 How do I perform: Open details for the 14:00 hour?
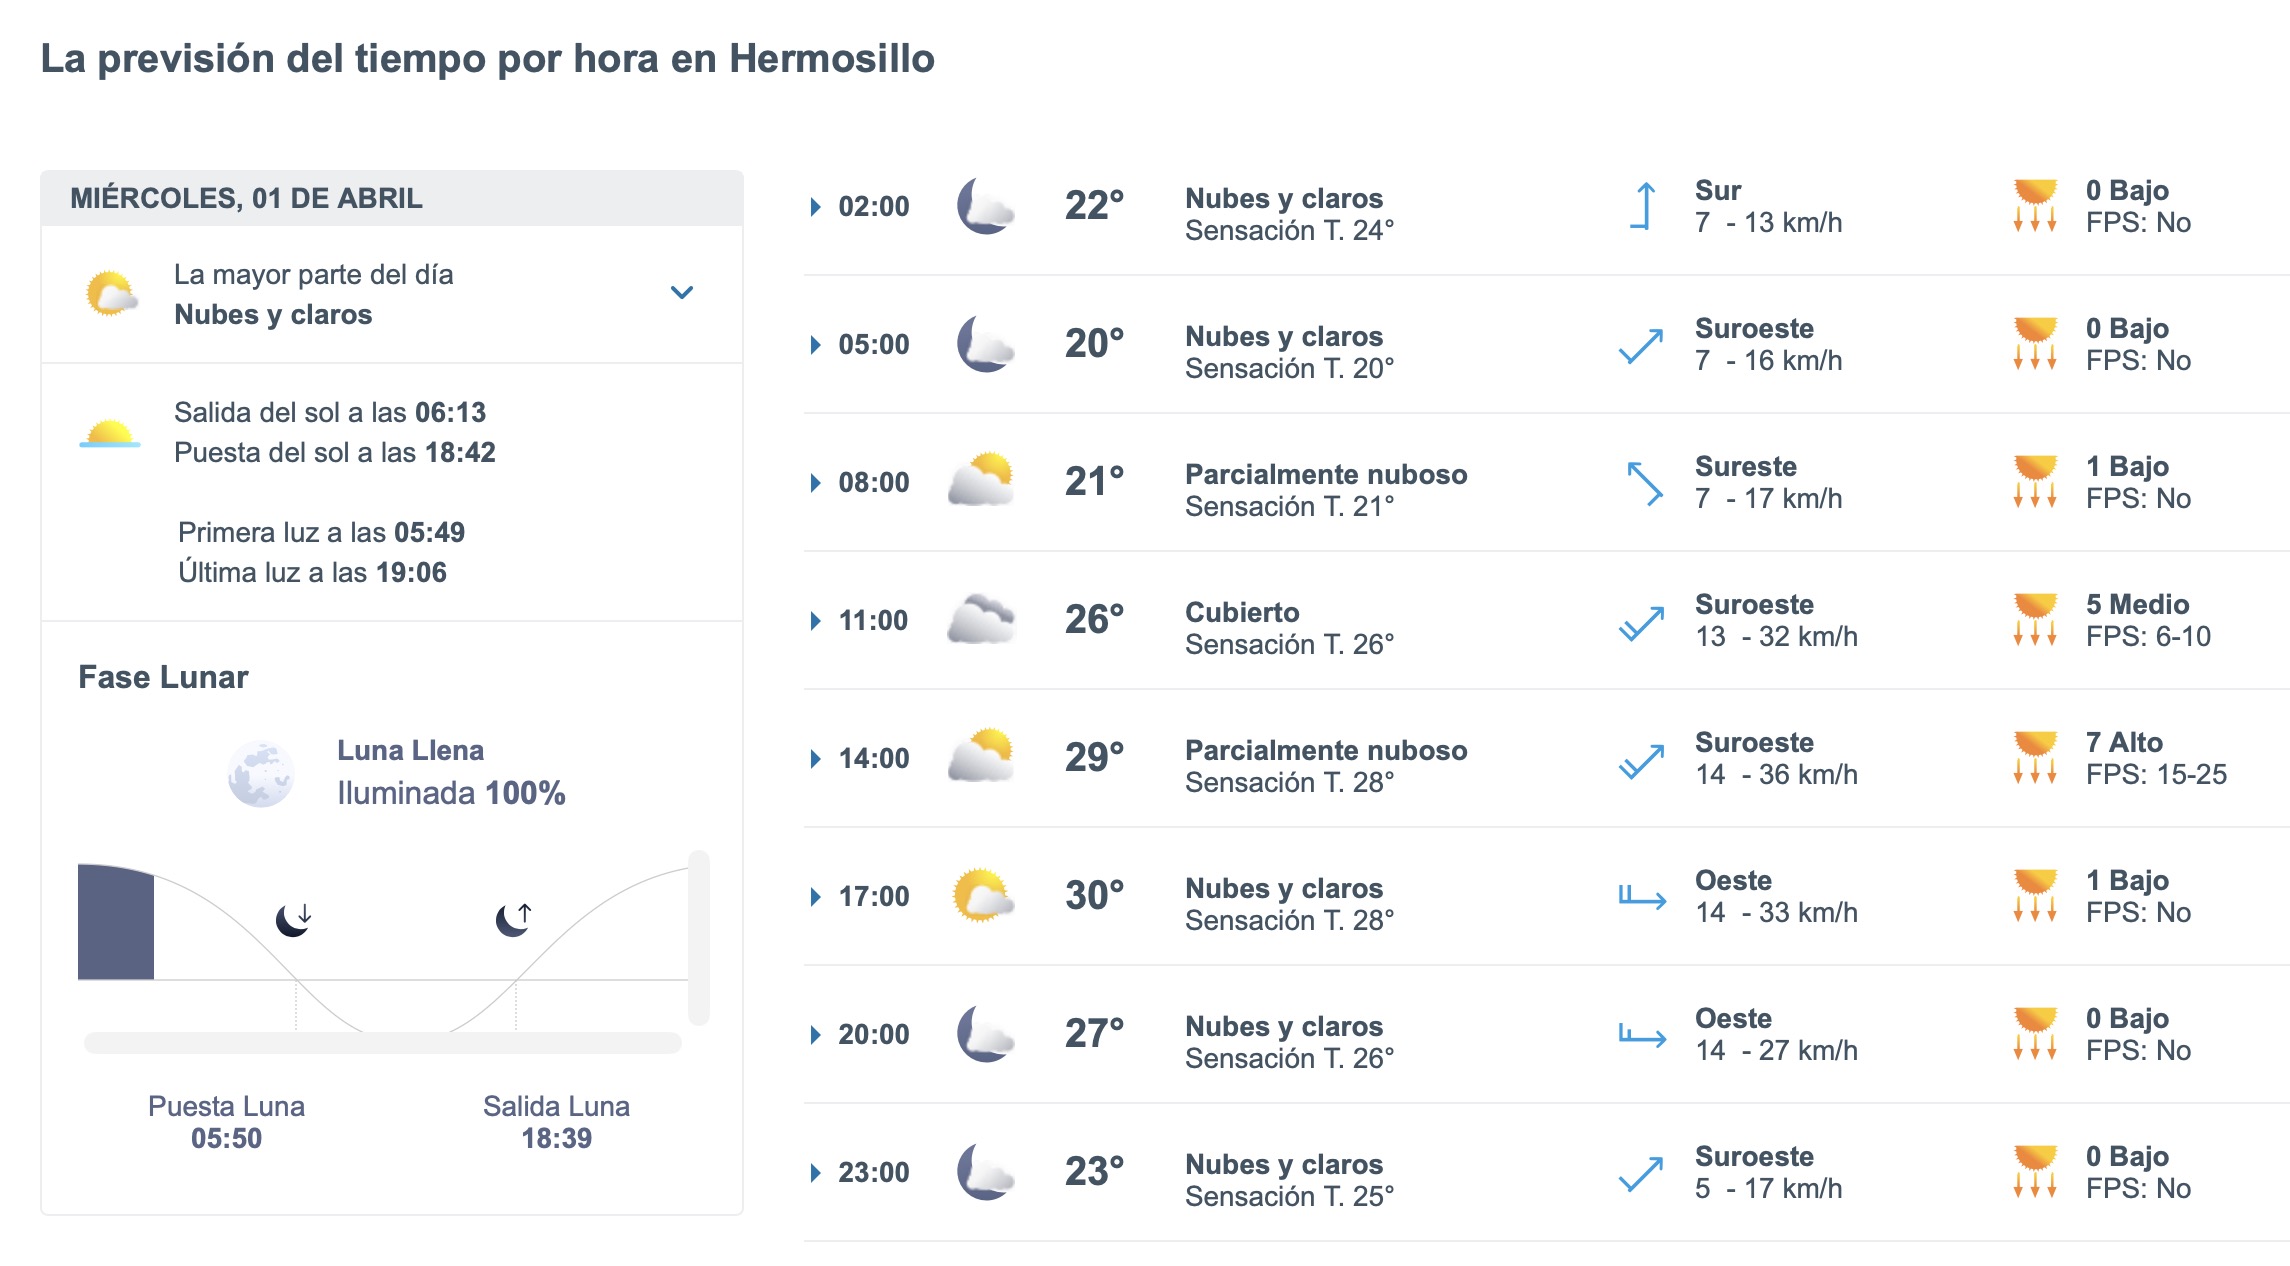point(815,758)
